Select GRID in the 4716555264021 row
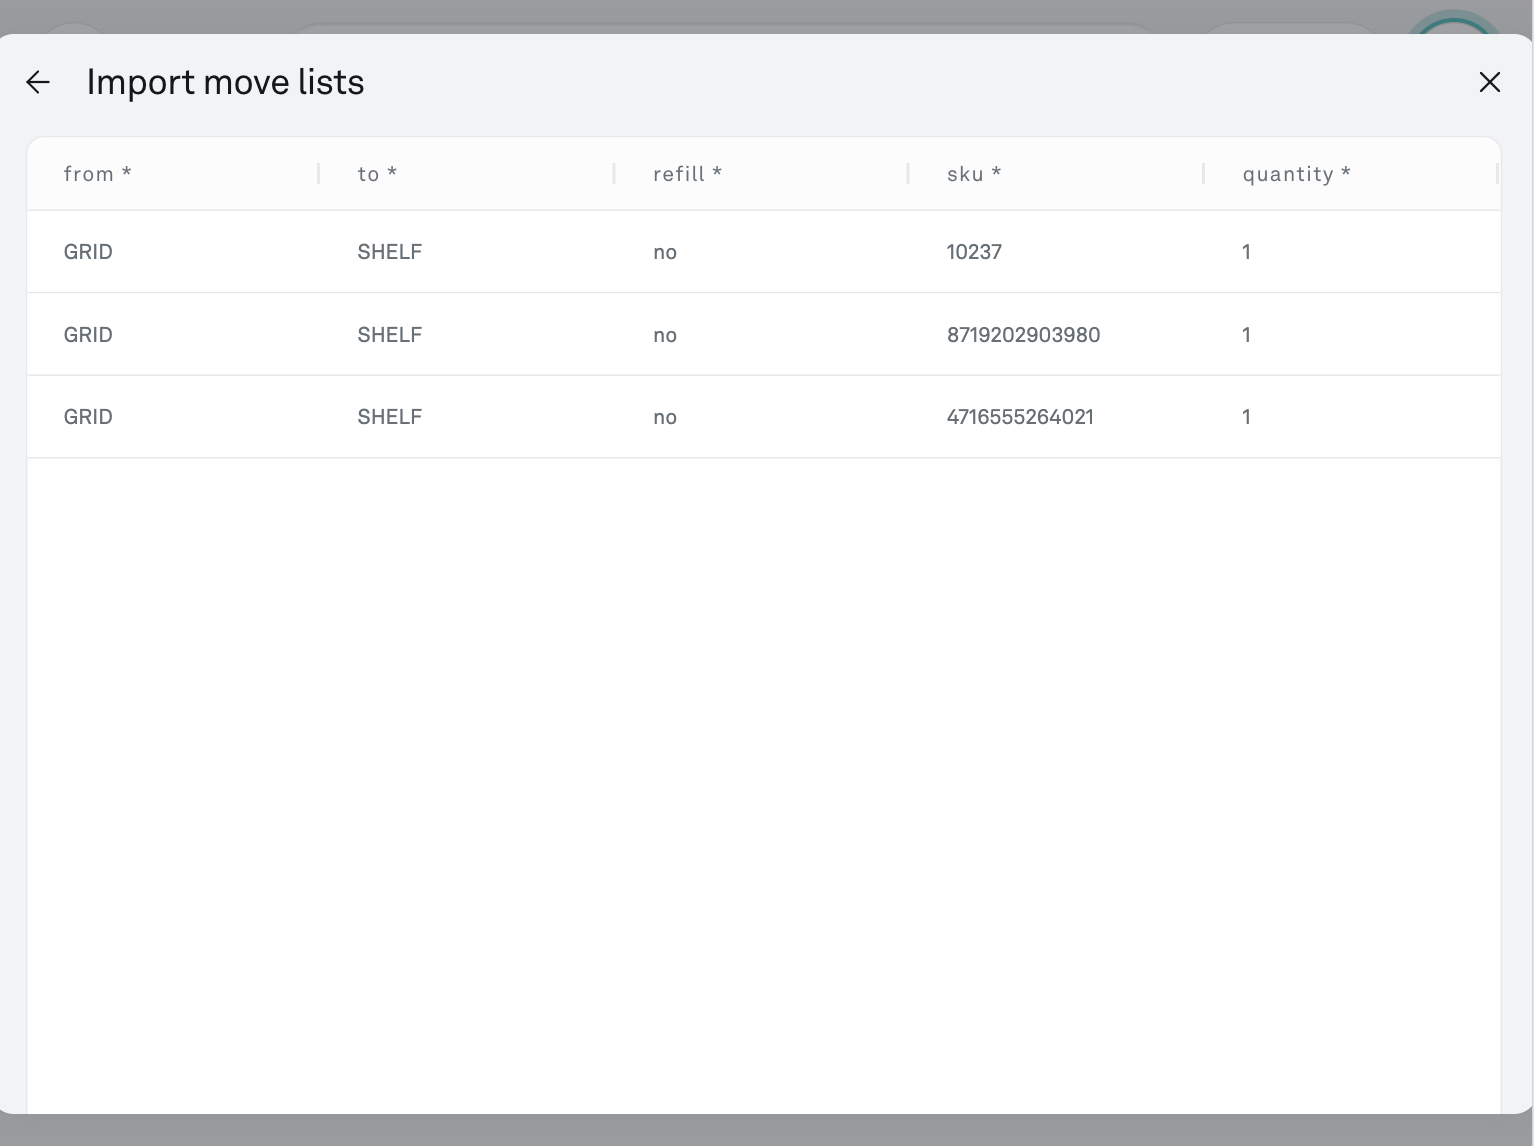This screenshot has height=1146, width=1534. [x=88, y=417]
